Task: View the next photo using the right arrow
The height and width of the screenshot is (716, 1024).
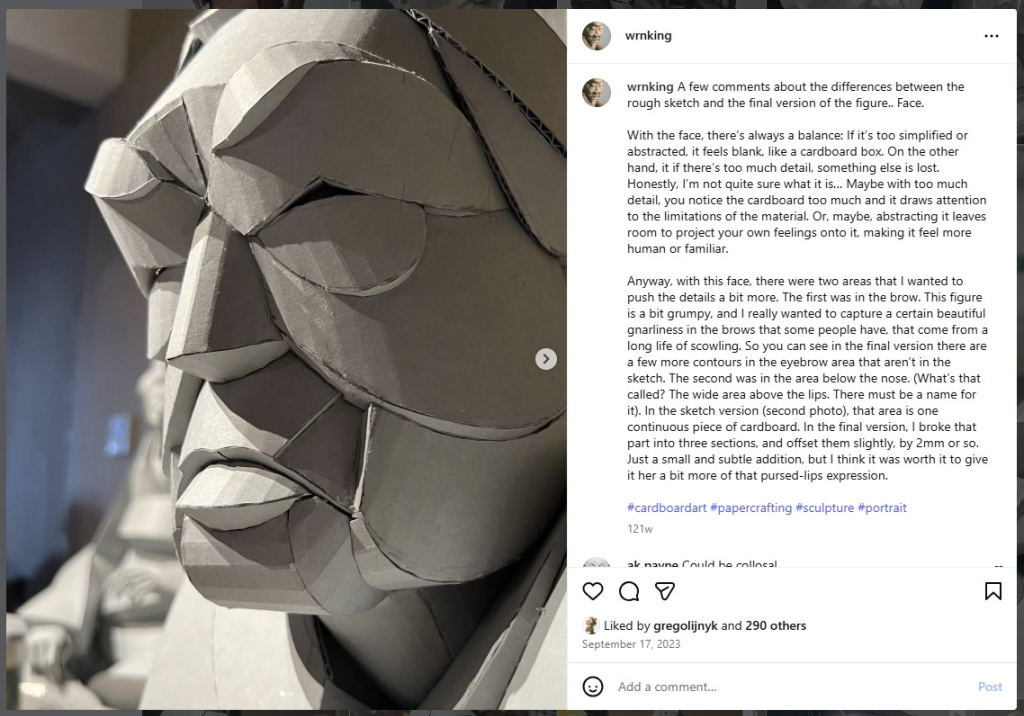Action: coord(546,358)
